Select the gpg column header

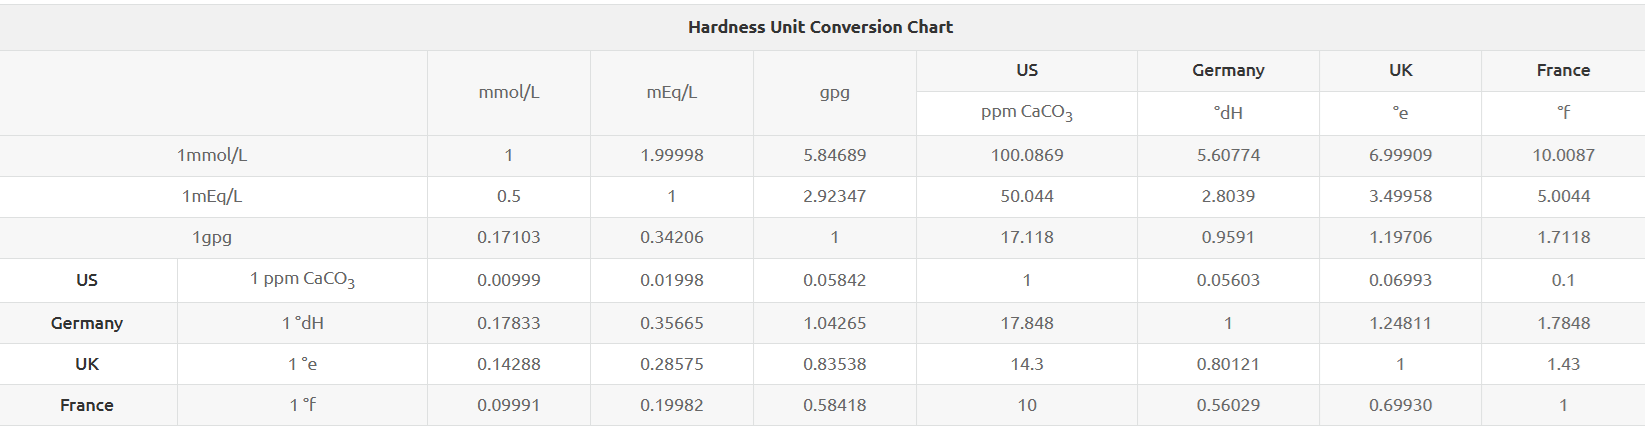[835, 93]
